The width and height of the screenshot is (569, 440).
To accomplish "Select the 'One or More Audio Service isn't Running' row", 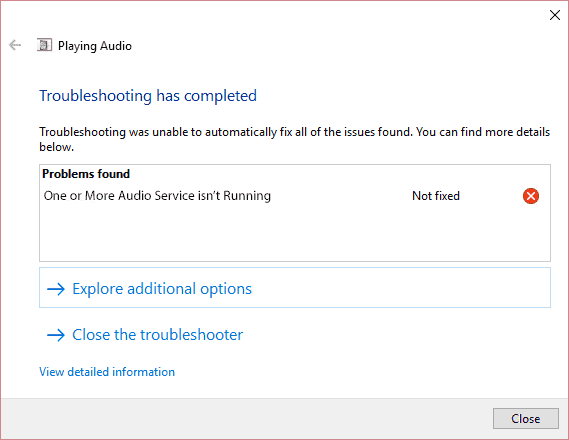I will pyautogui.click(x=295, y=196).
